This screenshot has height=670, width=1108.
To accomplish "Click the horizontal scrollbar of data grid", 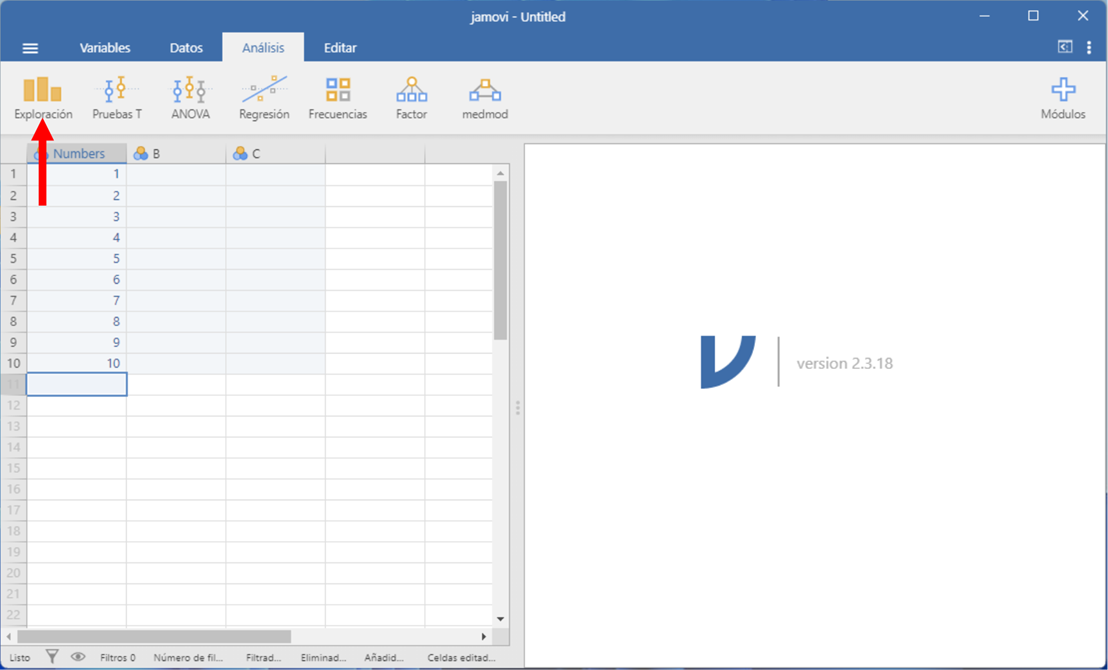I will point(155,637).
